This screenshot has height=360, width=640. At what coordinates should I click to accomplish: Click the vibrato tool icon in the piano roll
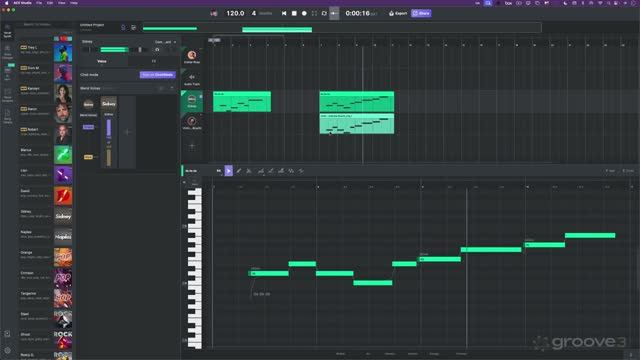coord(291,171)
